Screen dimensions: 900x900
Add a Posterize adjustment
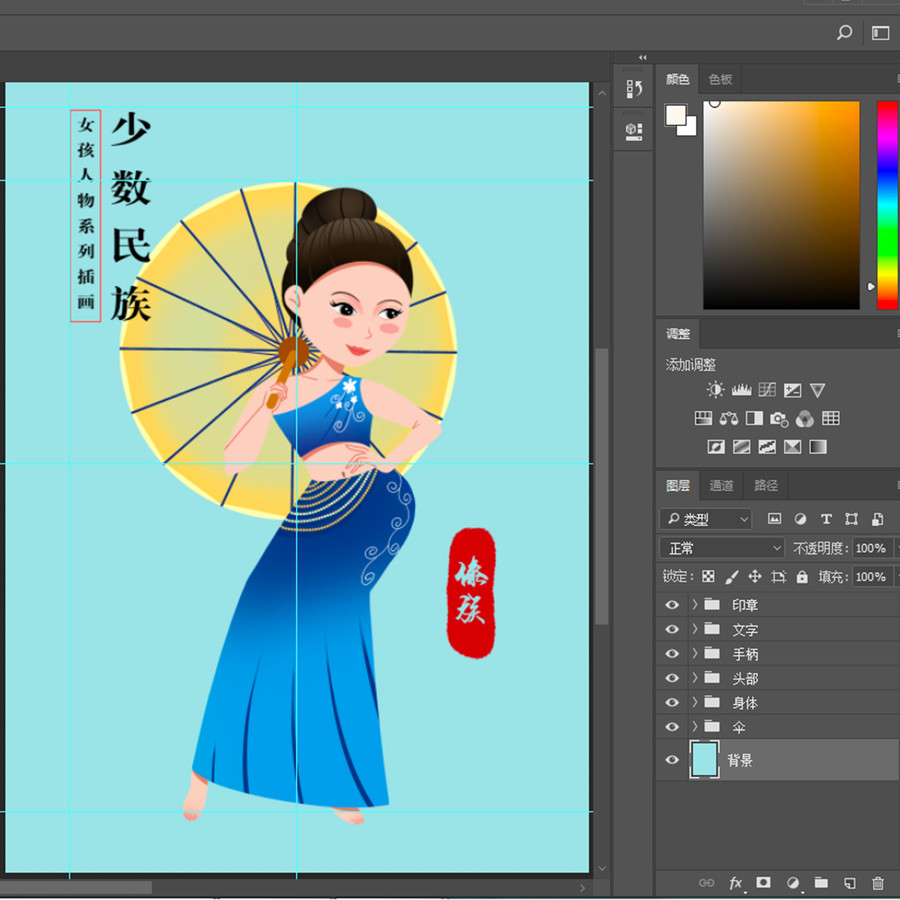click(x=742, y=447)
